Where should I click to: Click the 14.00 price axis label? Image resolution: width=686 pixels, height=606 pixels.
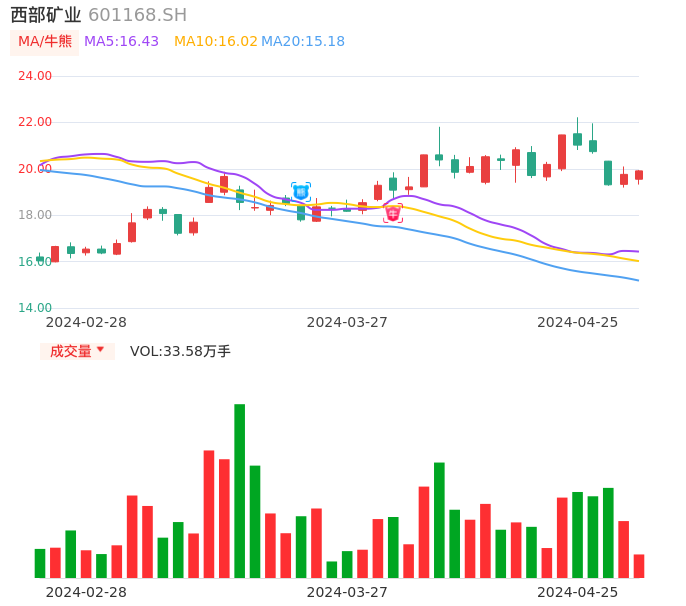click(35, 308)
